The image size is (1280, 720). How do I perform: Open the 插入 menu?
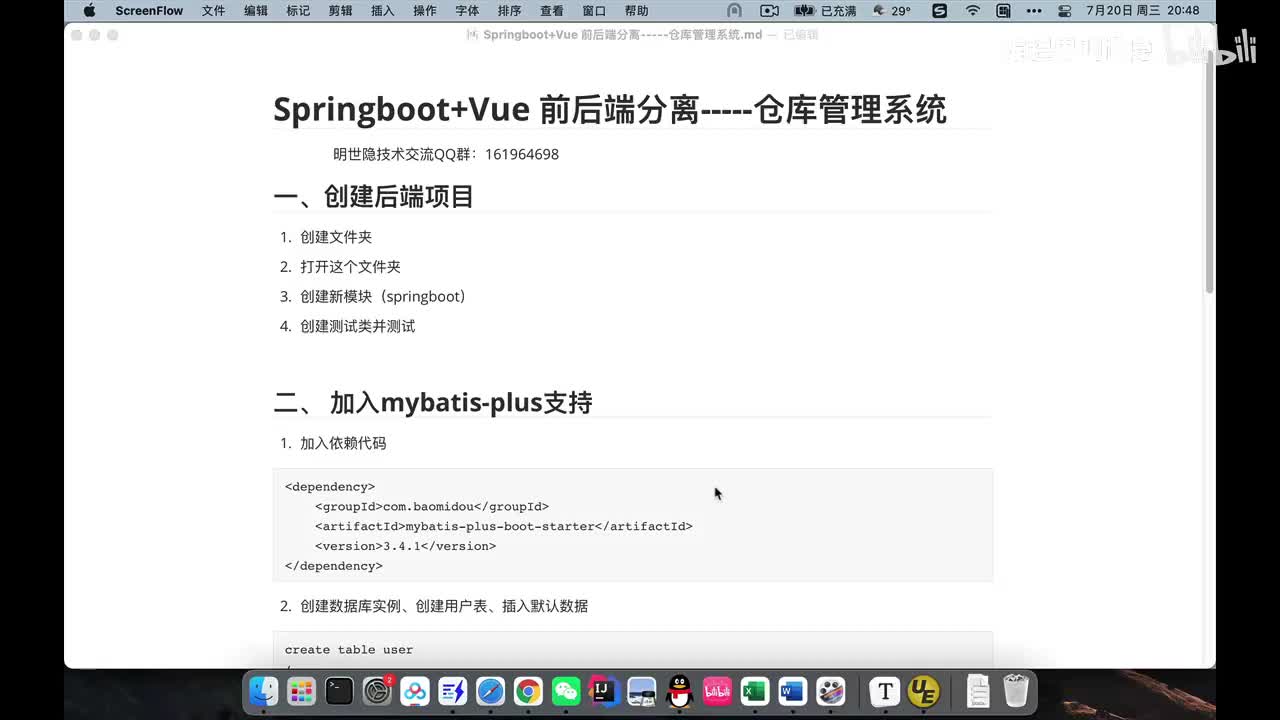tap(382, 11)
